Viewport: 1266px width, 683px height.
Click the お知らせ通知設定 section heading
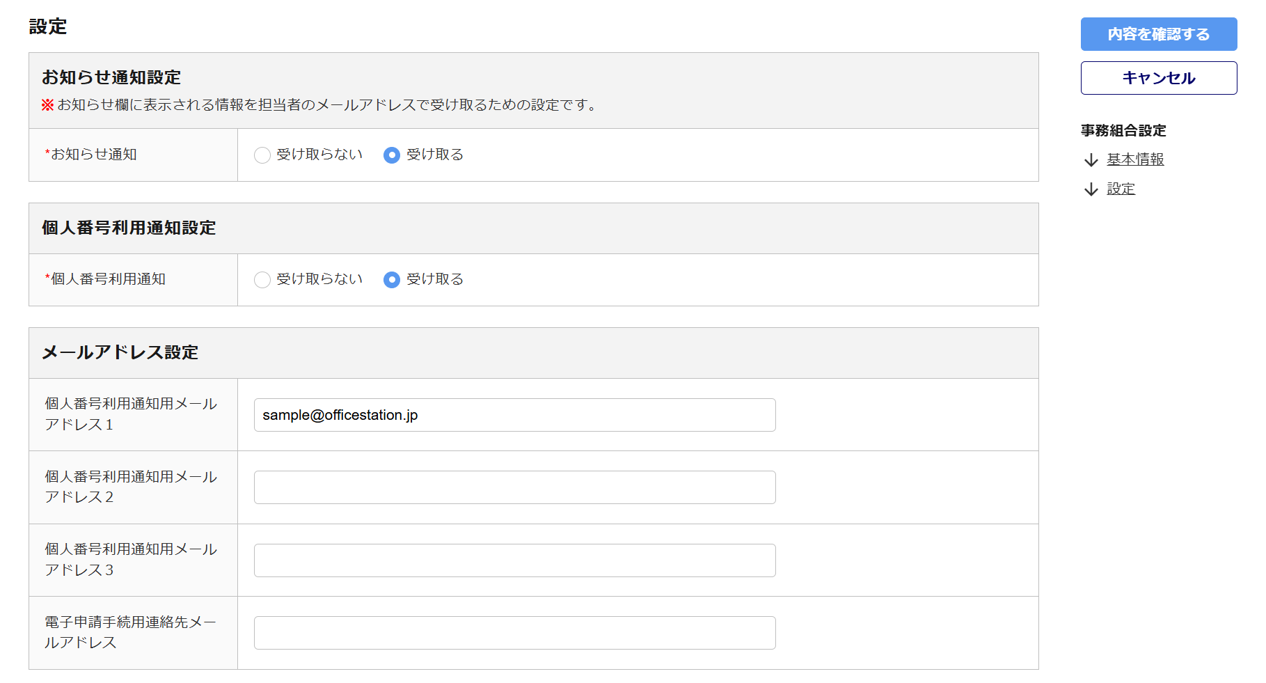coord(111,77)
